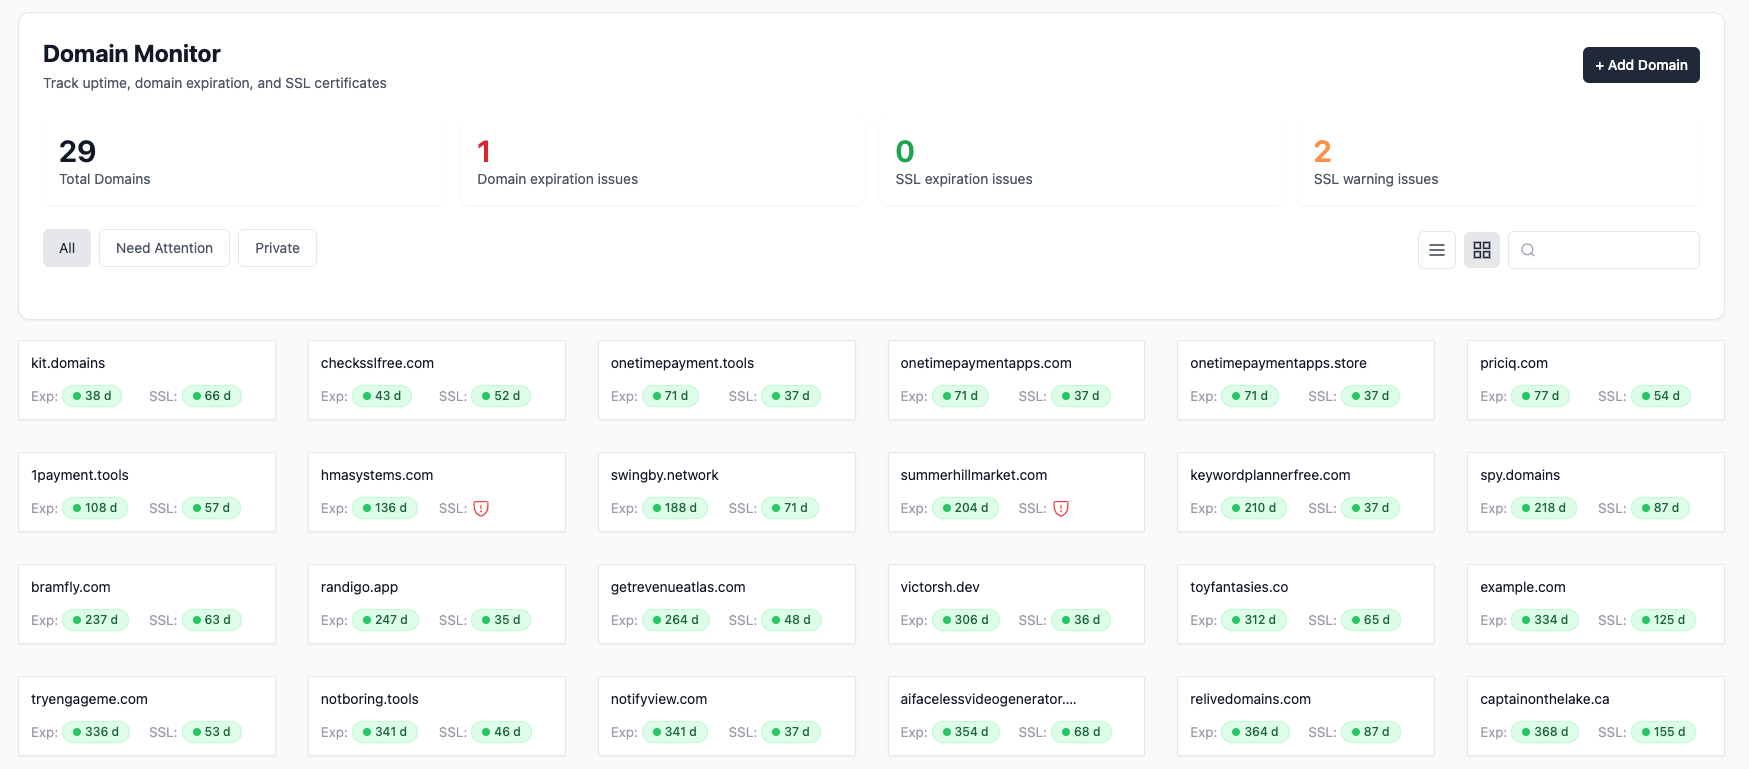Viewport: 1749px width, 769px height.
Task: Click SSL warning shield for summerhillmarket.com
Action: click(x=1061, y=508)
